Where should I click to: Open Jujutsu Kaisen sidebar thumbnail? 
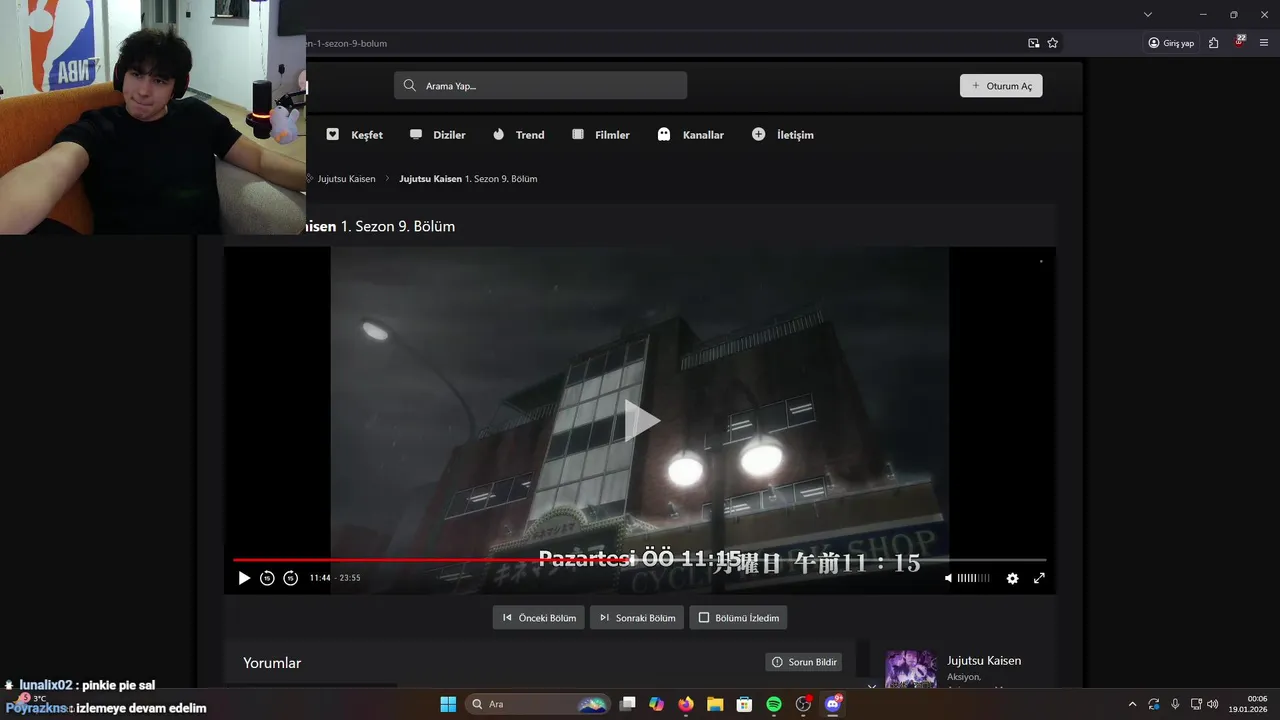click(x=911, y=669)
